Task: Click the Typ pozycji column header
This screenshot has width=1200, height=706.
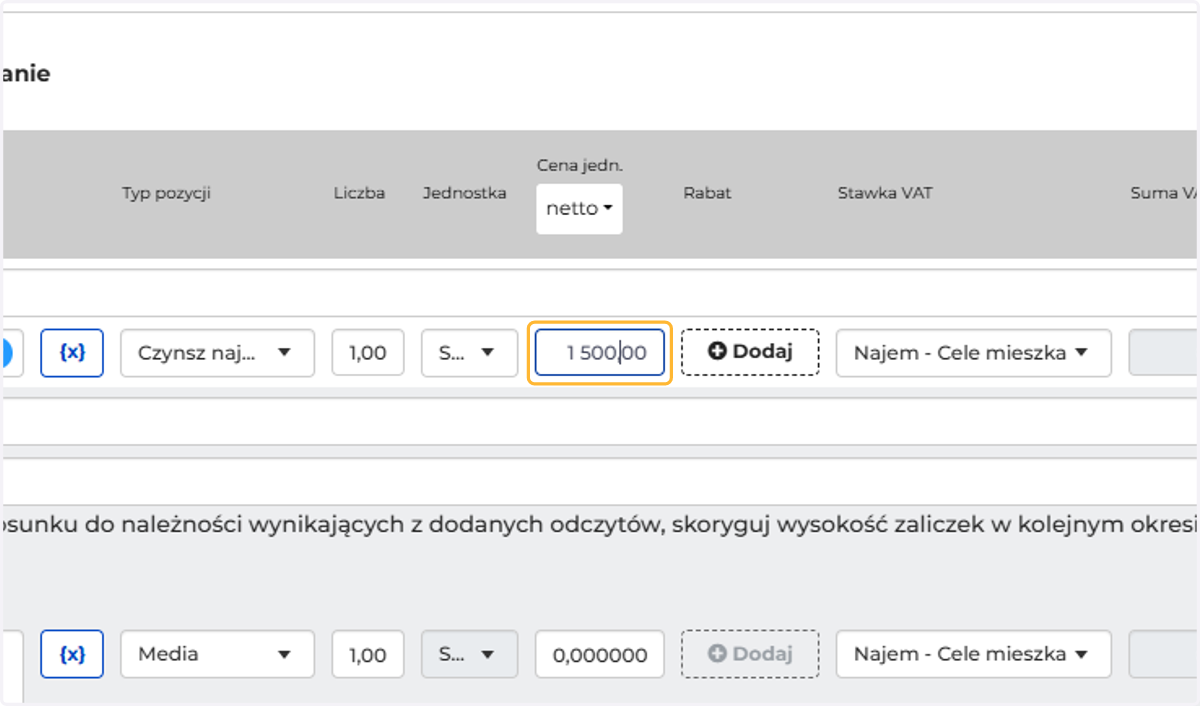Action: coord(166,193)
